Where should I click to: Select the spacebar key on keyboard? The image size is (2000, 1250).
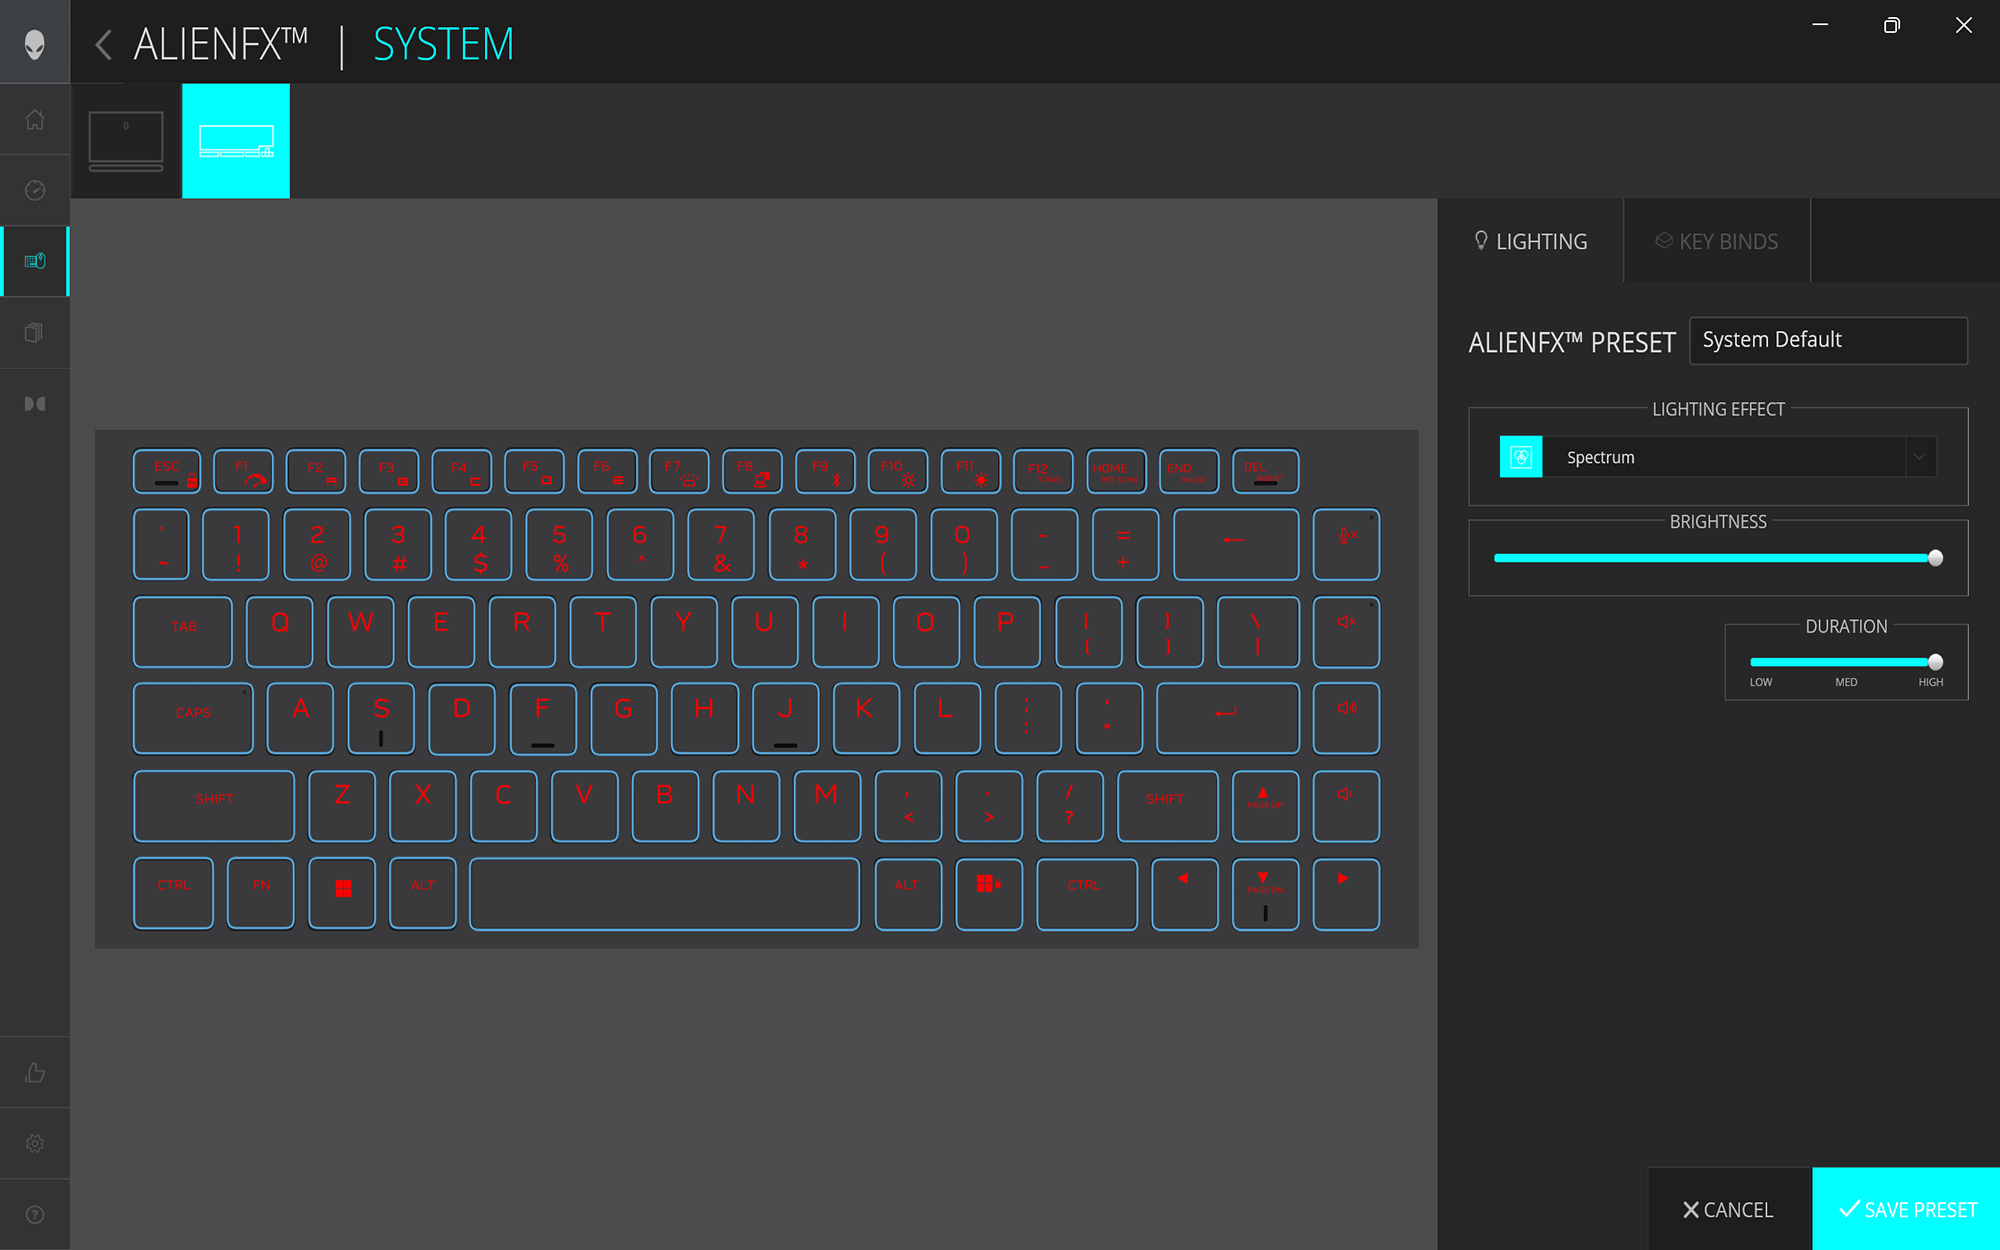(x=664, y=894)
